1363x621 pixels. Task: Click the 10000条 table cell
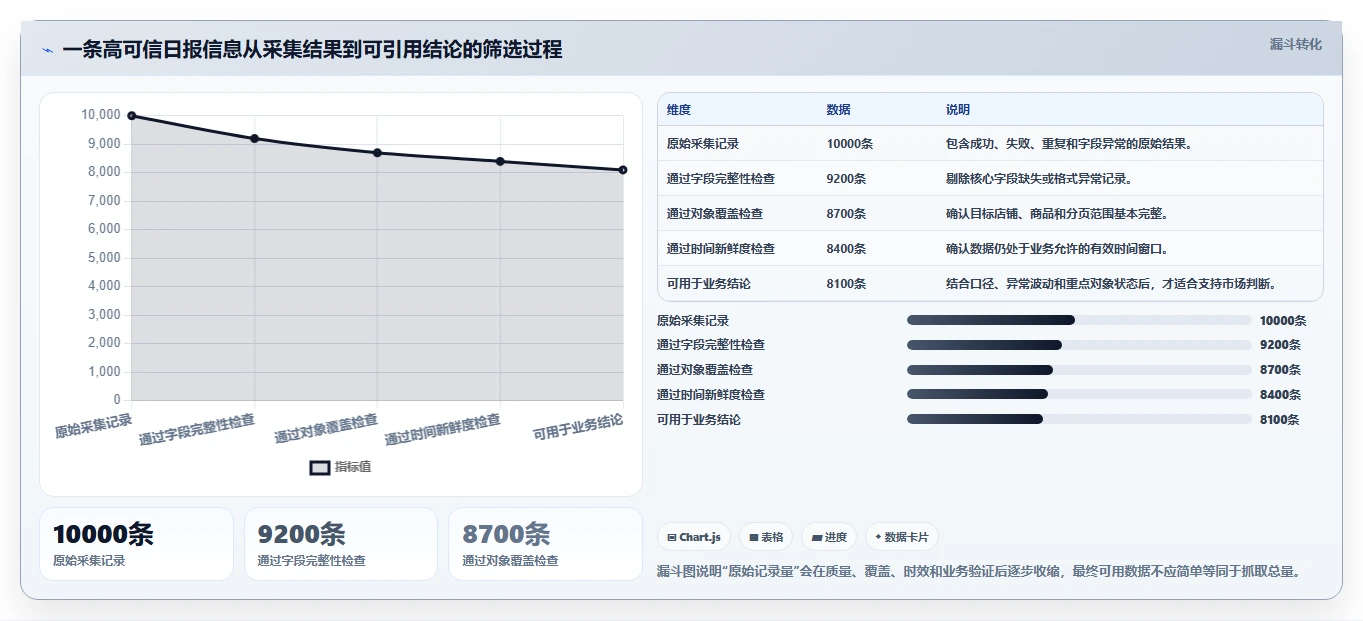[x=850, y=144]
